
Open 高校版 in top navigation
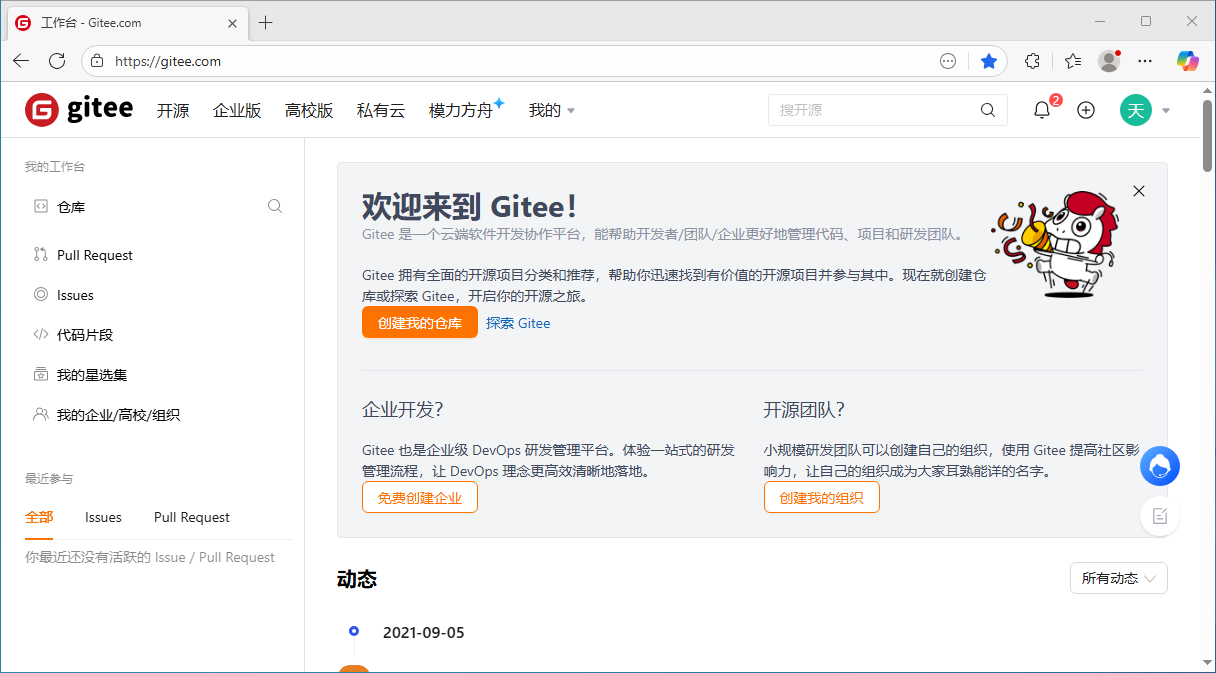(x=309, y=110)
